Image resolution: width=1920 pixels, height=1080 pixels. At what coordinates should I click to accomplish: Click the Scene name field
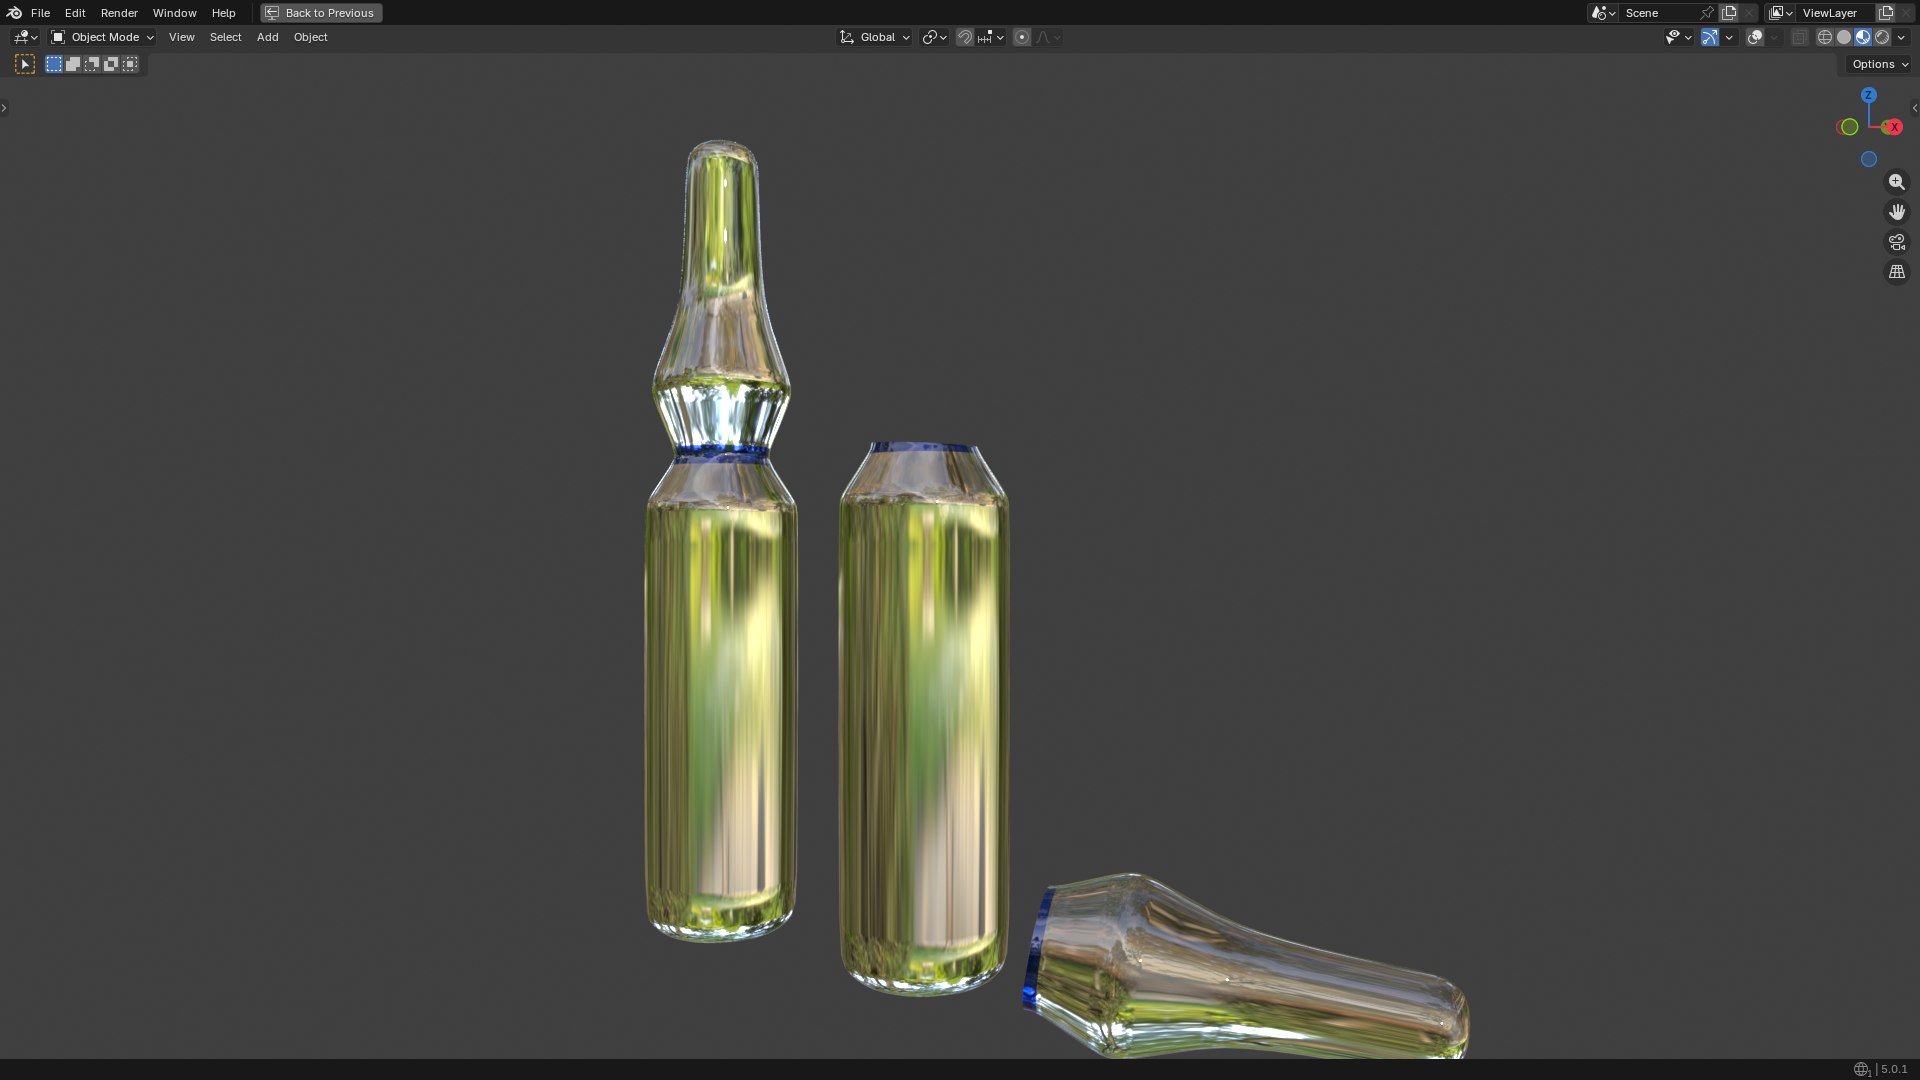coord(1658,13)
